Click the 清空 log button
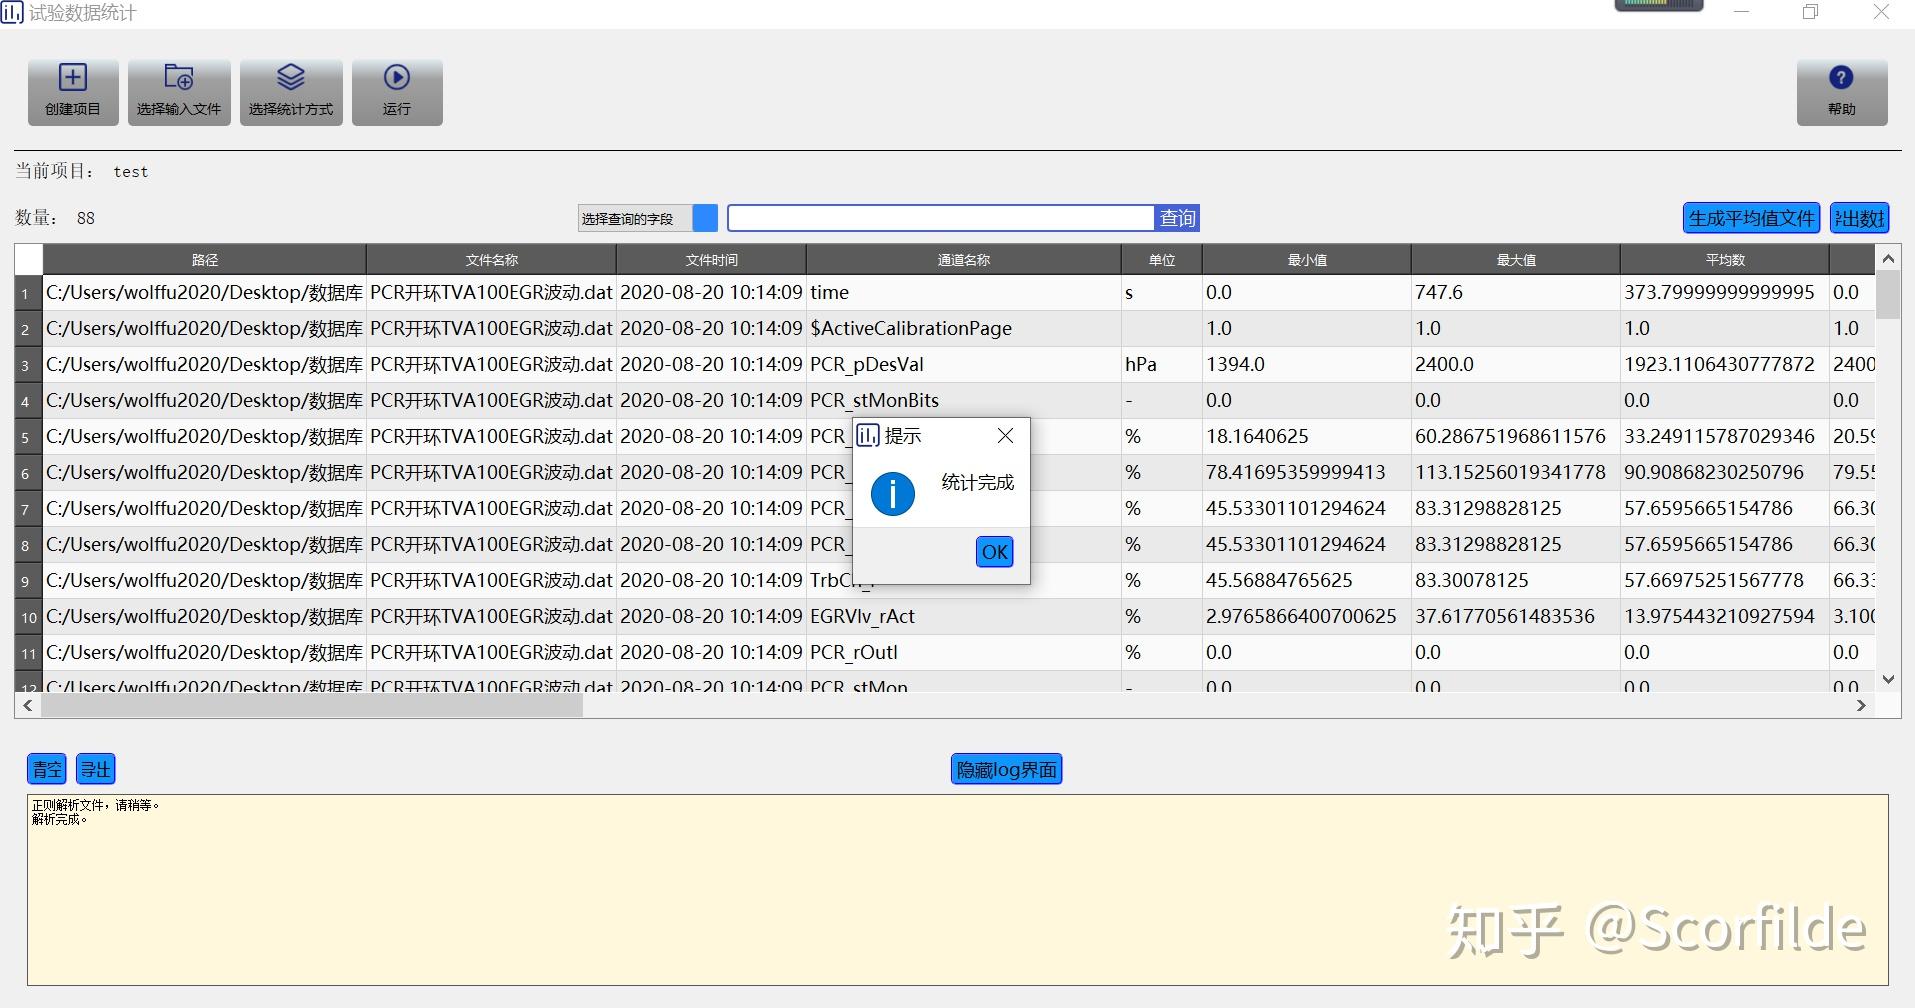This screenshot has height=1008, width=1915. (x=47, y=769)
